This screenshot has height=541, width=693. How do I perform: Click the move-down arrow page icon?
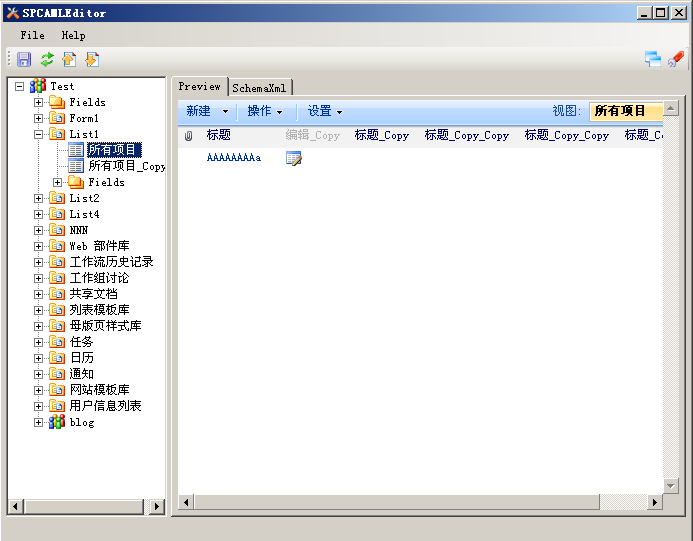tap(92, 59)
